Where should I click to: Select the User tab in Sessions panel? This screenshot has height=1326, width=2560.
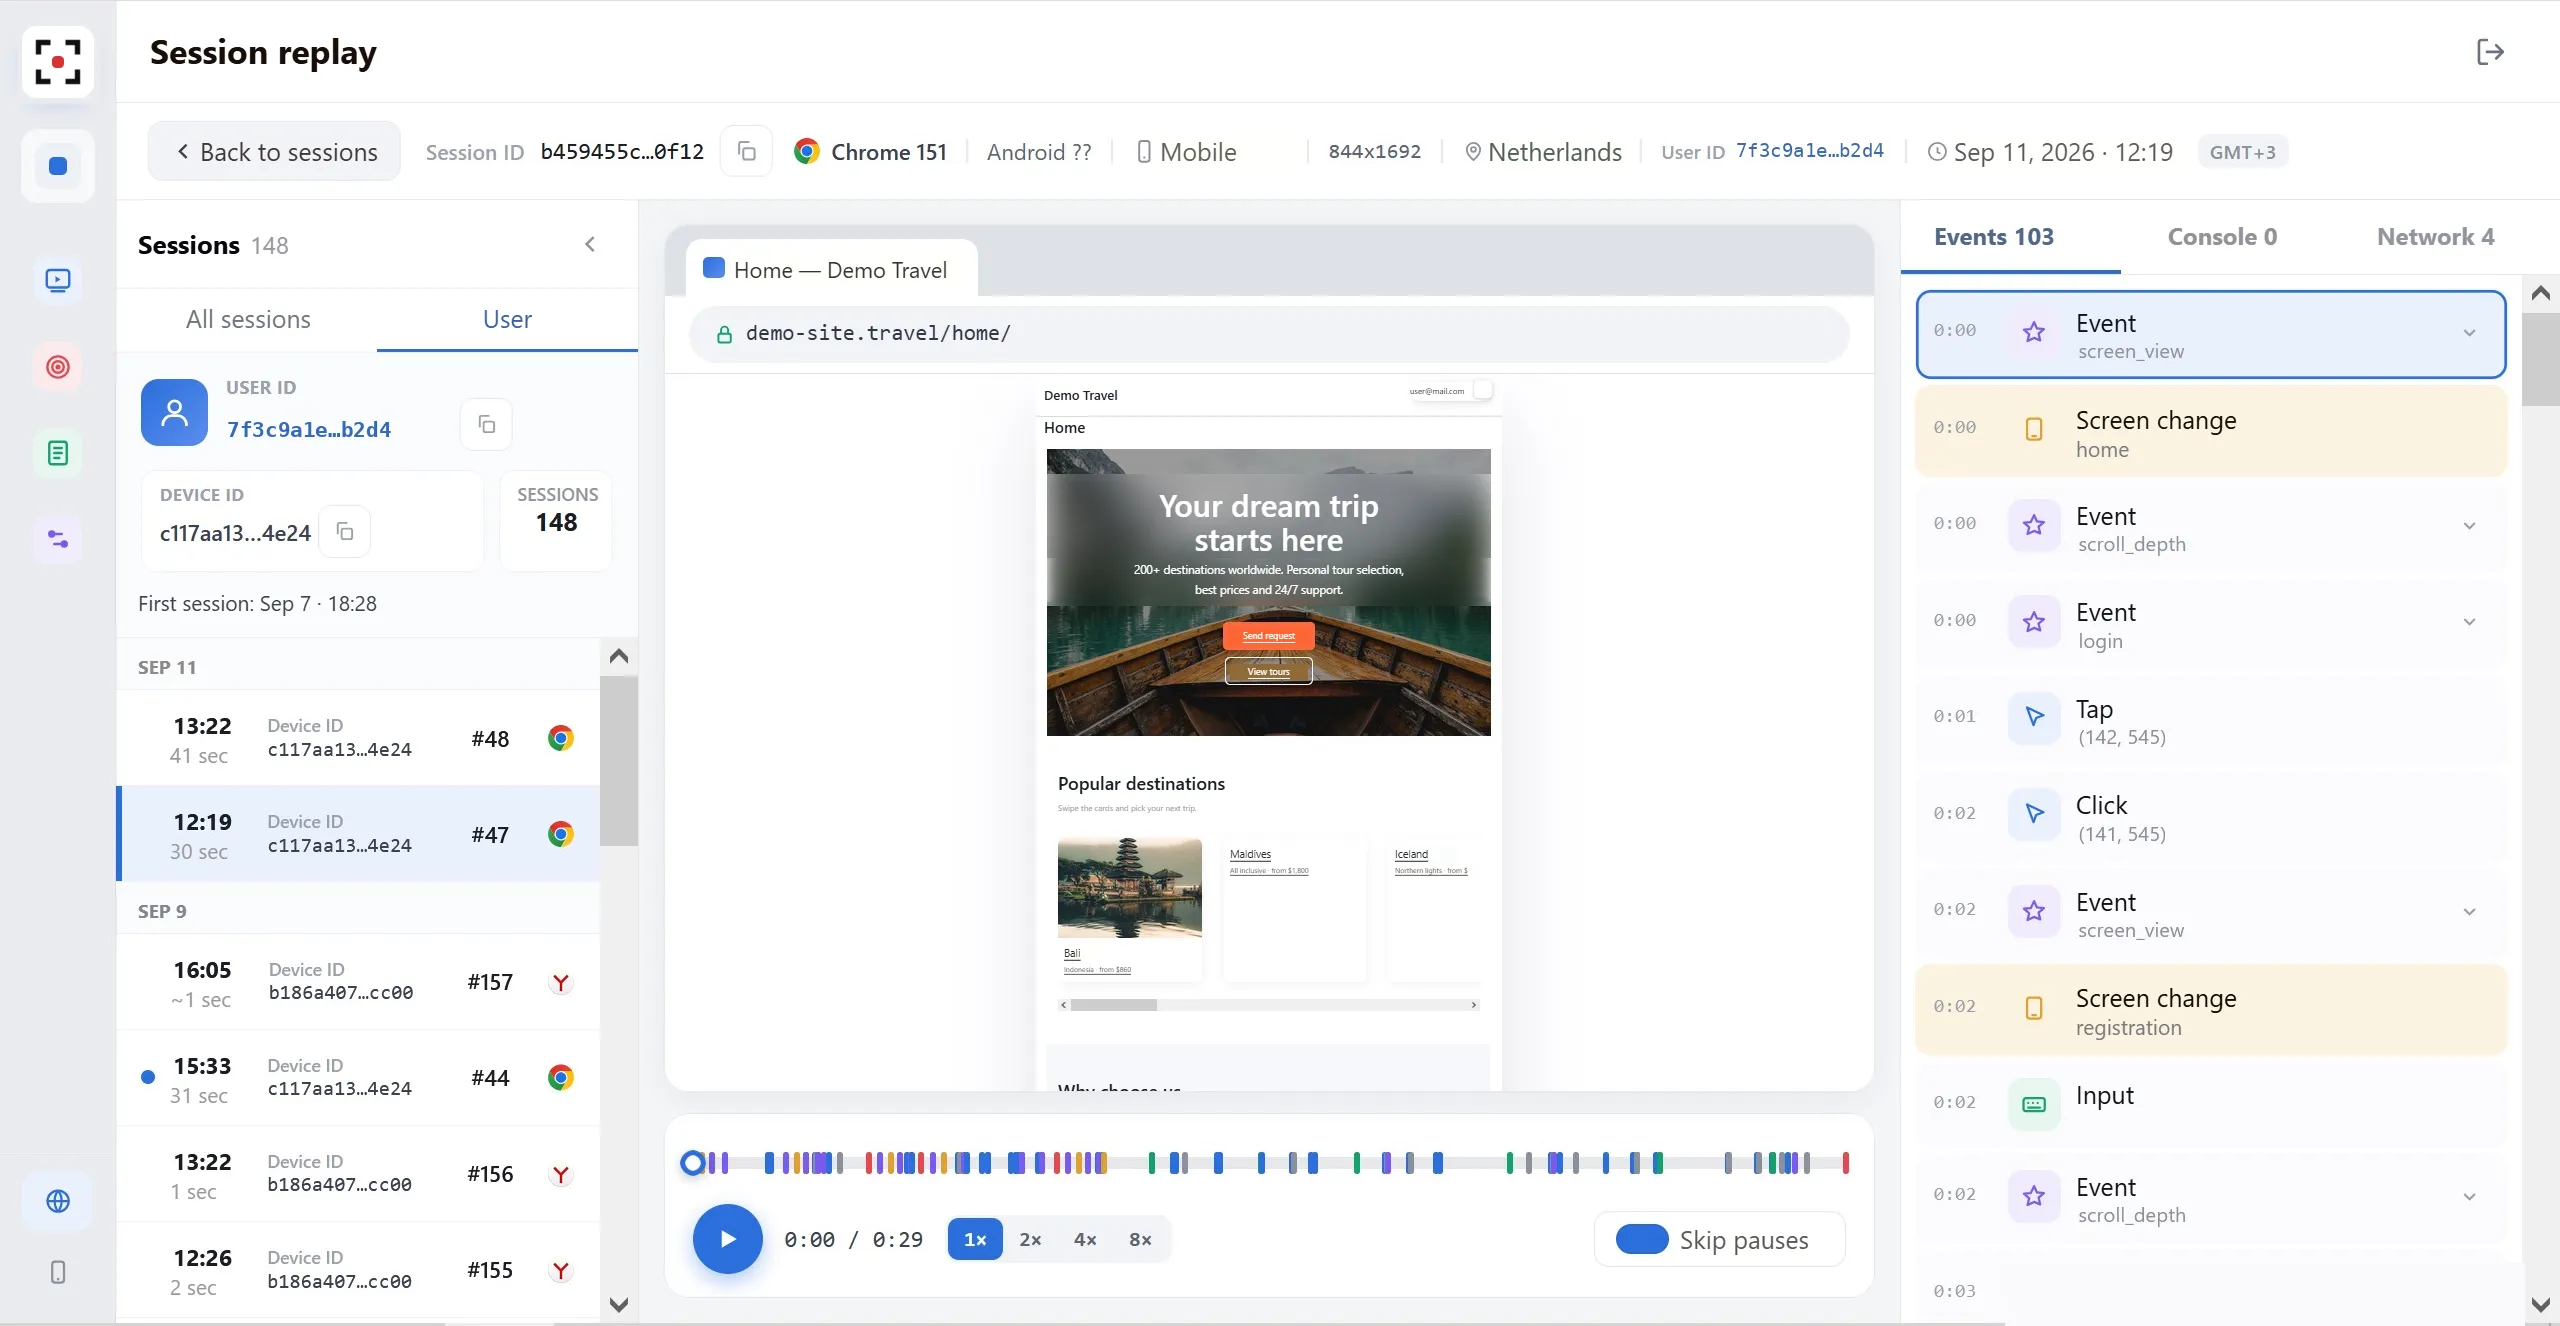507,320
